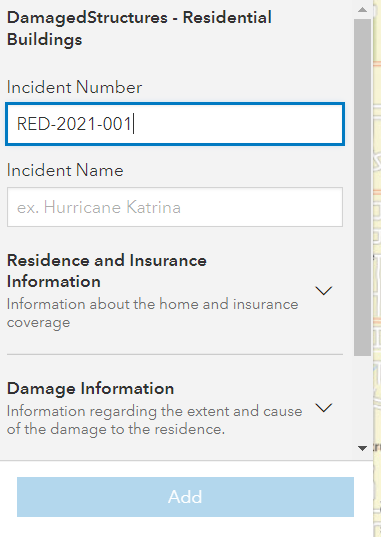
Task: Click the extent and cause of damage description
Action: point(154,420)
